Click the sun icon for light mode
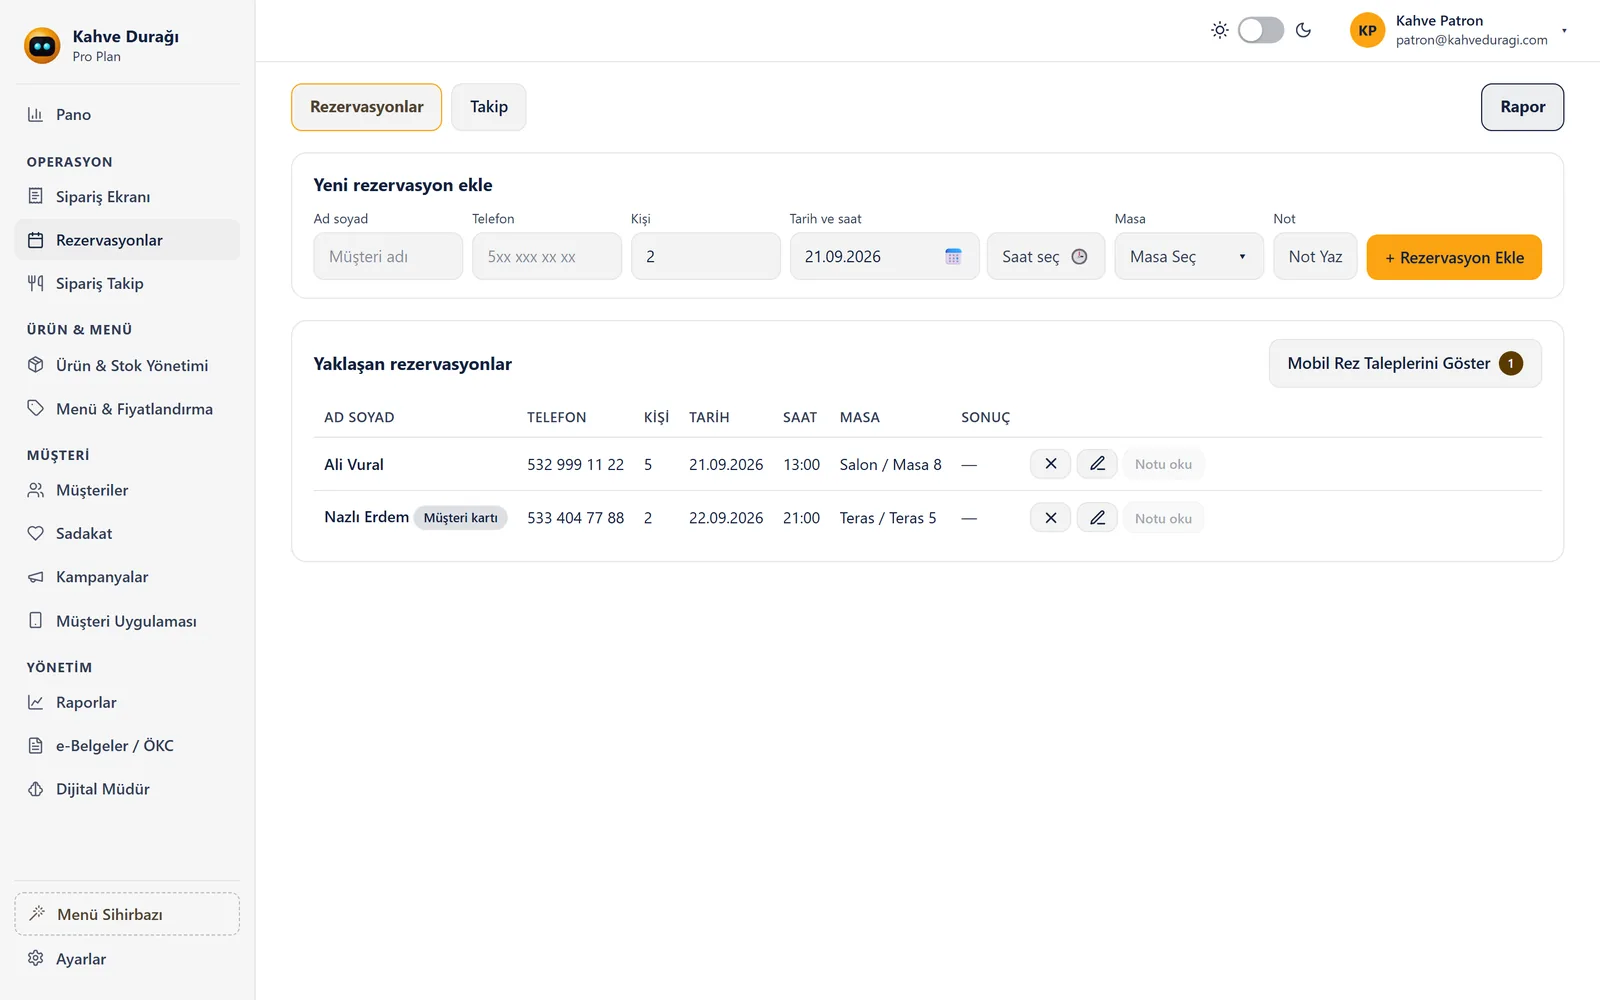Viewport: 1600px width, 1000px height. 1220,30
